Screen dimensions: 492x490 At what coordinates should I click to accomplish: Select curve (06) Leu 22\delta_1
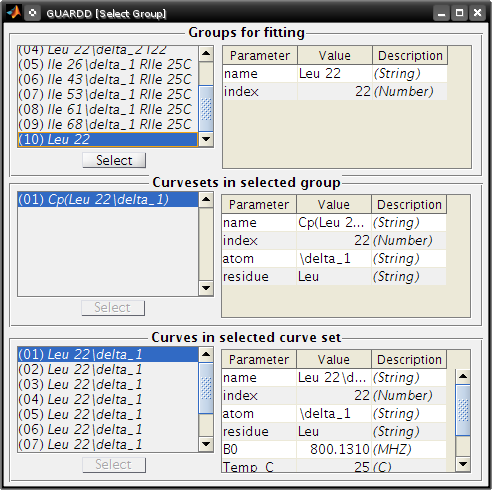tap(108, 429)
